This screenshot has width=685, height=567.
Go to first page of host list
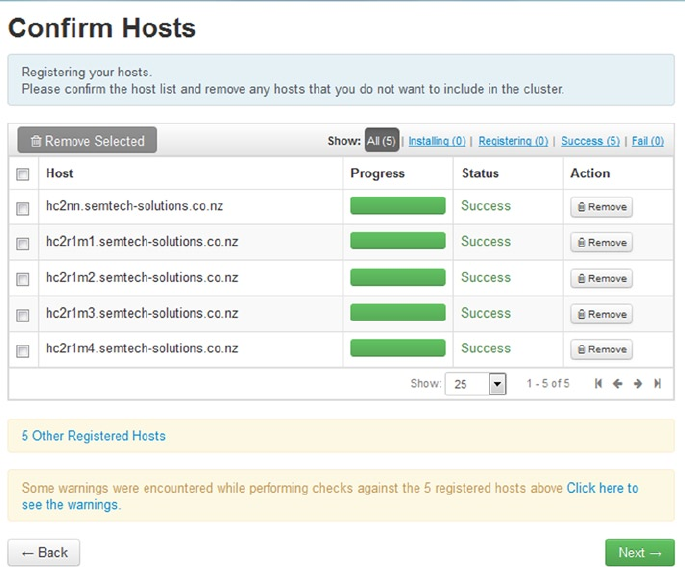click(x=598, y=384)
